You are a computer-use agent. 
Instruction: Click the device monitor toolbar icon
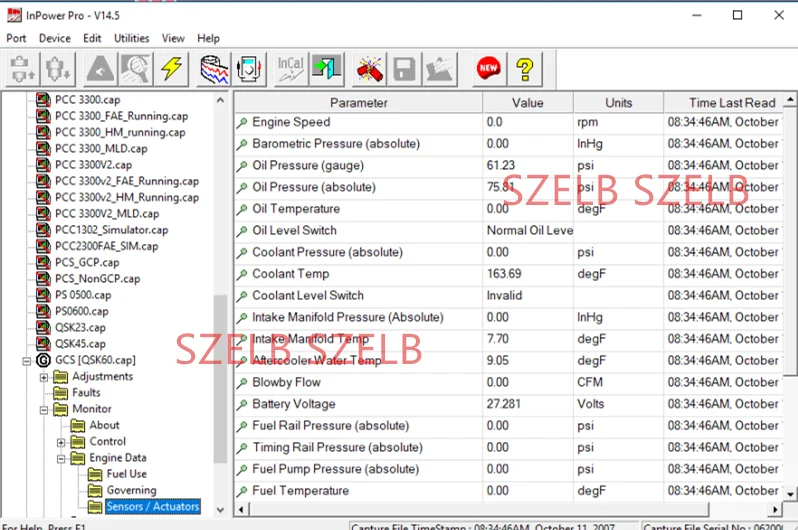tap(249, 68)
